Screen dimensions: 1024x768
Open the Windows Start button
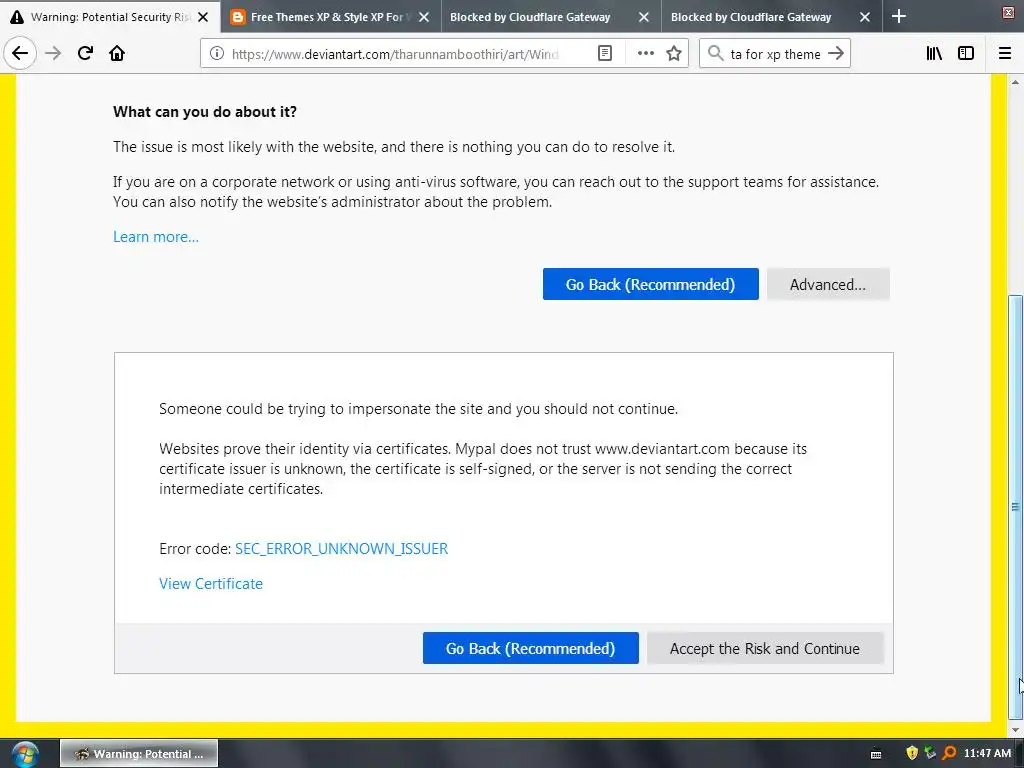coord(24,754)
